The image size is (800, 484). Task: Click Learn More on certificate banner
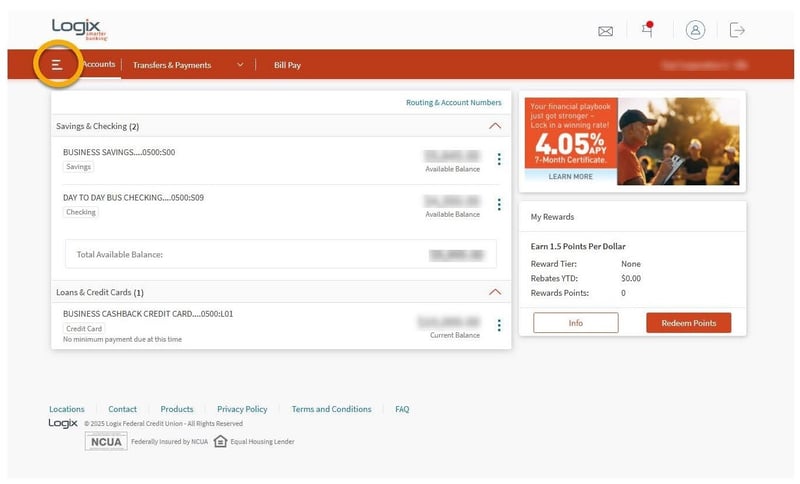point(570,177)
